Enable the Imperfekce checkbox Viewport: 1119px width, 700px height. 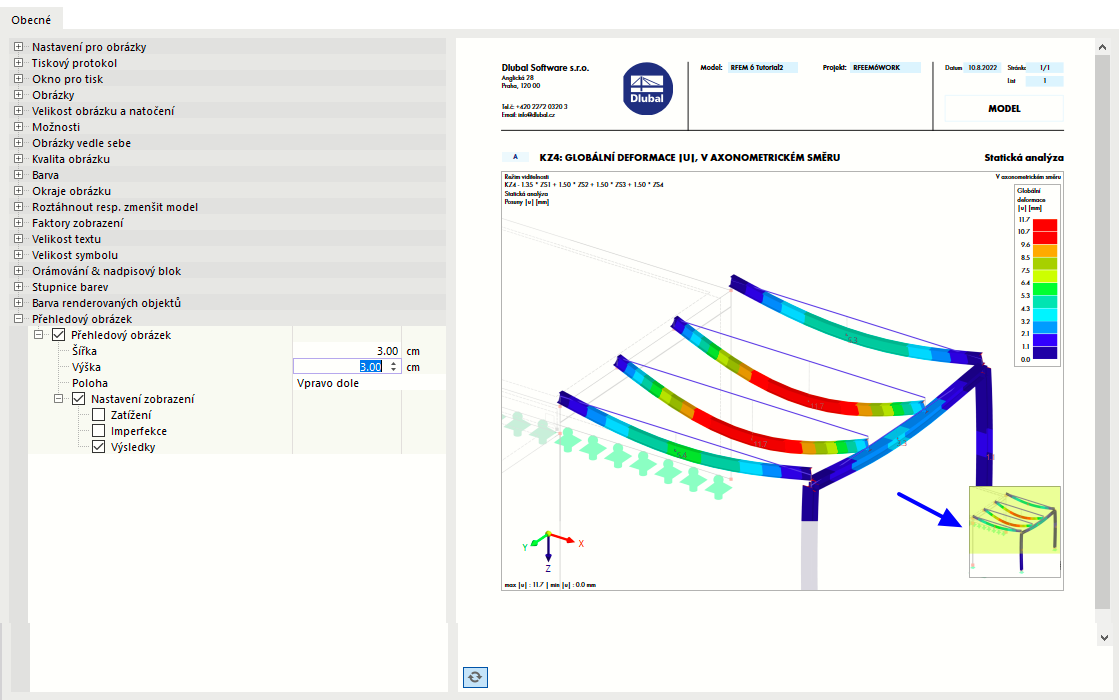click(98, 431)
